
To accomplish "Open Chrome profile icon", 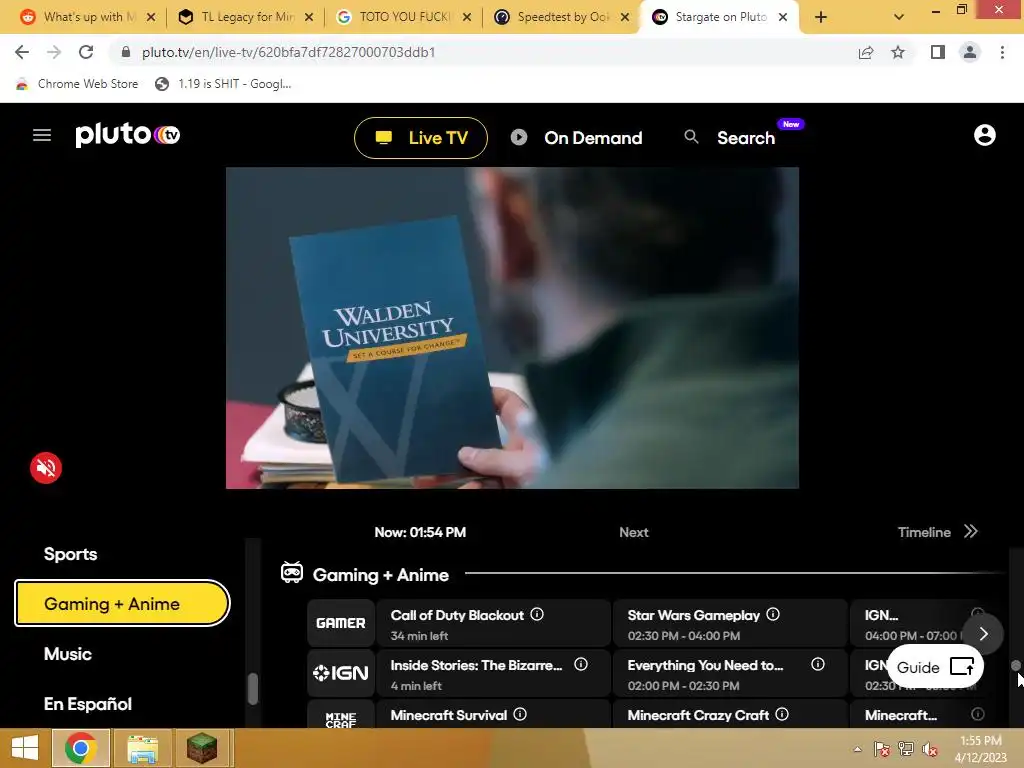I will click(970, 52).
